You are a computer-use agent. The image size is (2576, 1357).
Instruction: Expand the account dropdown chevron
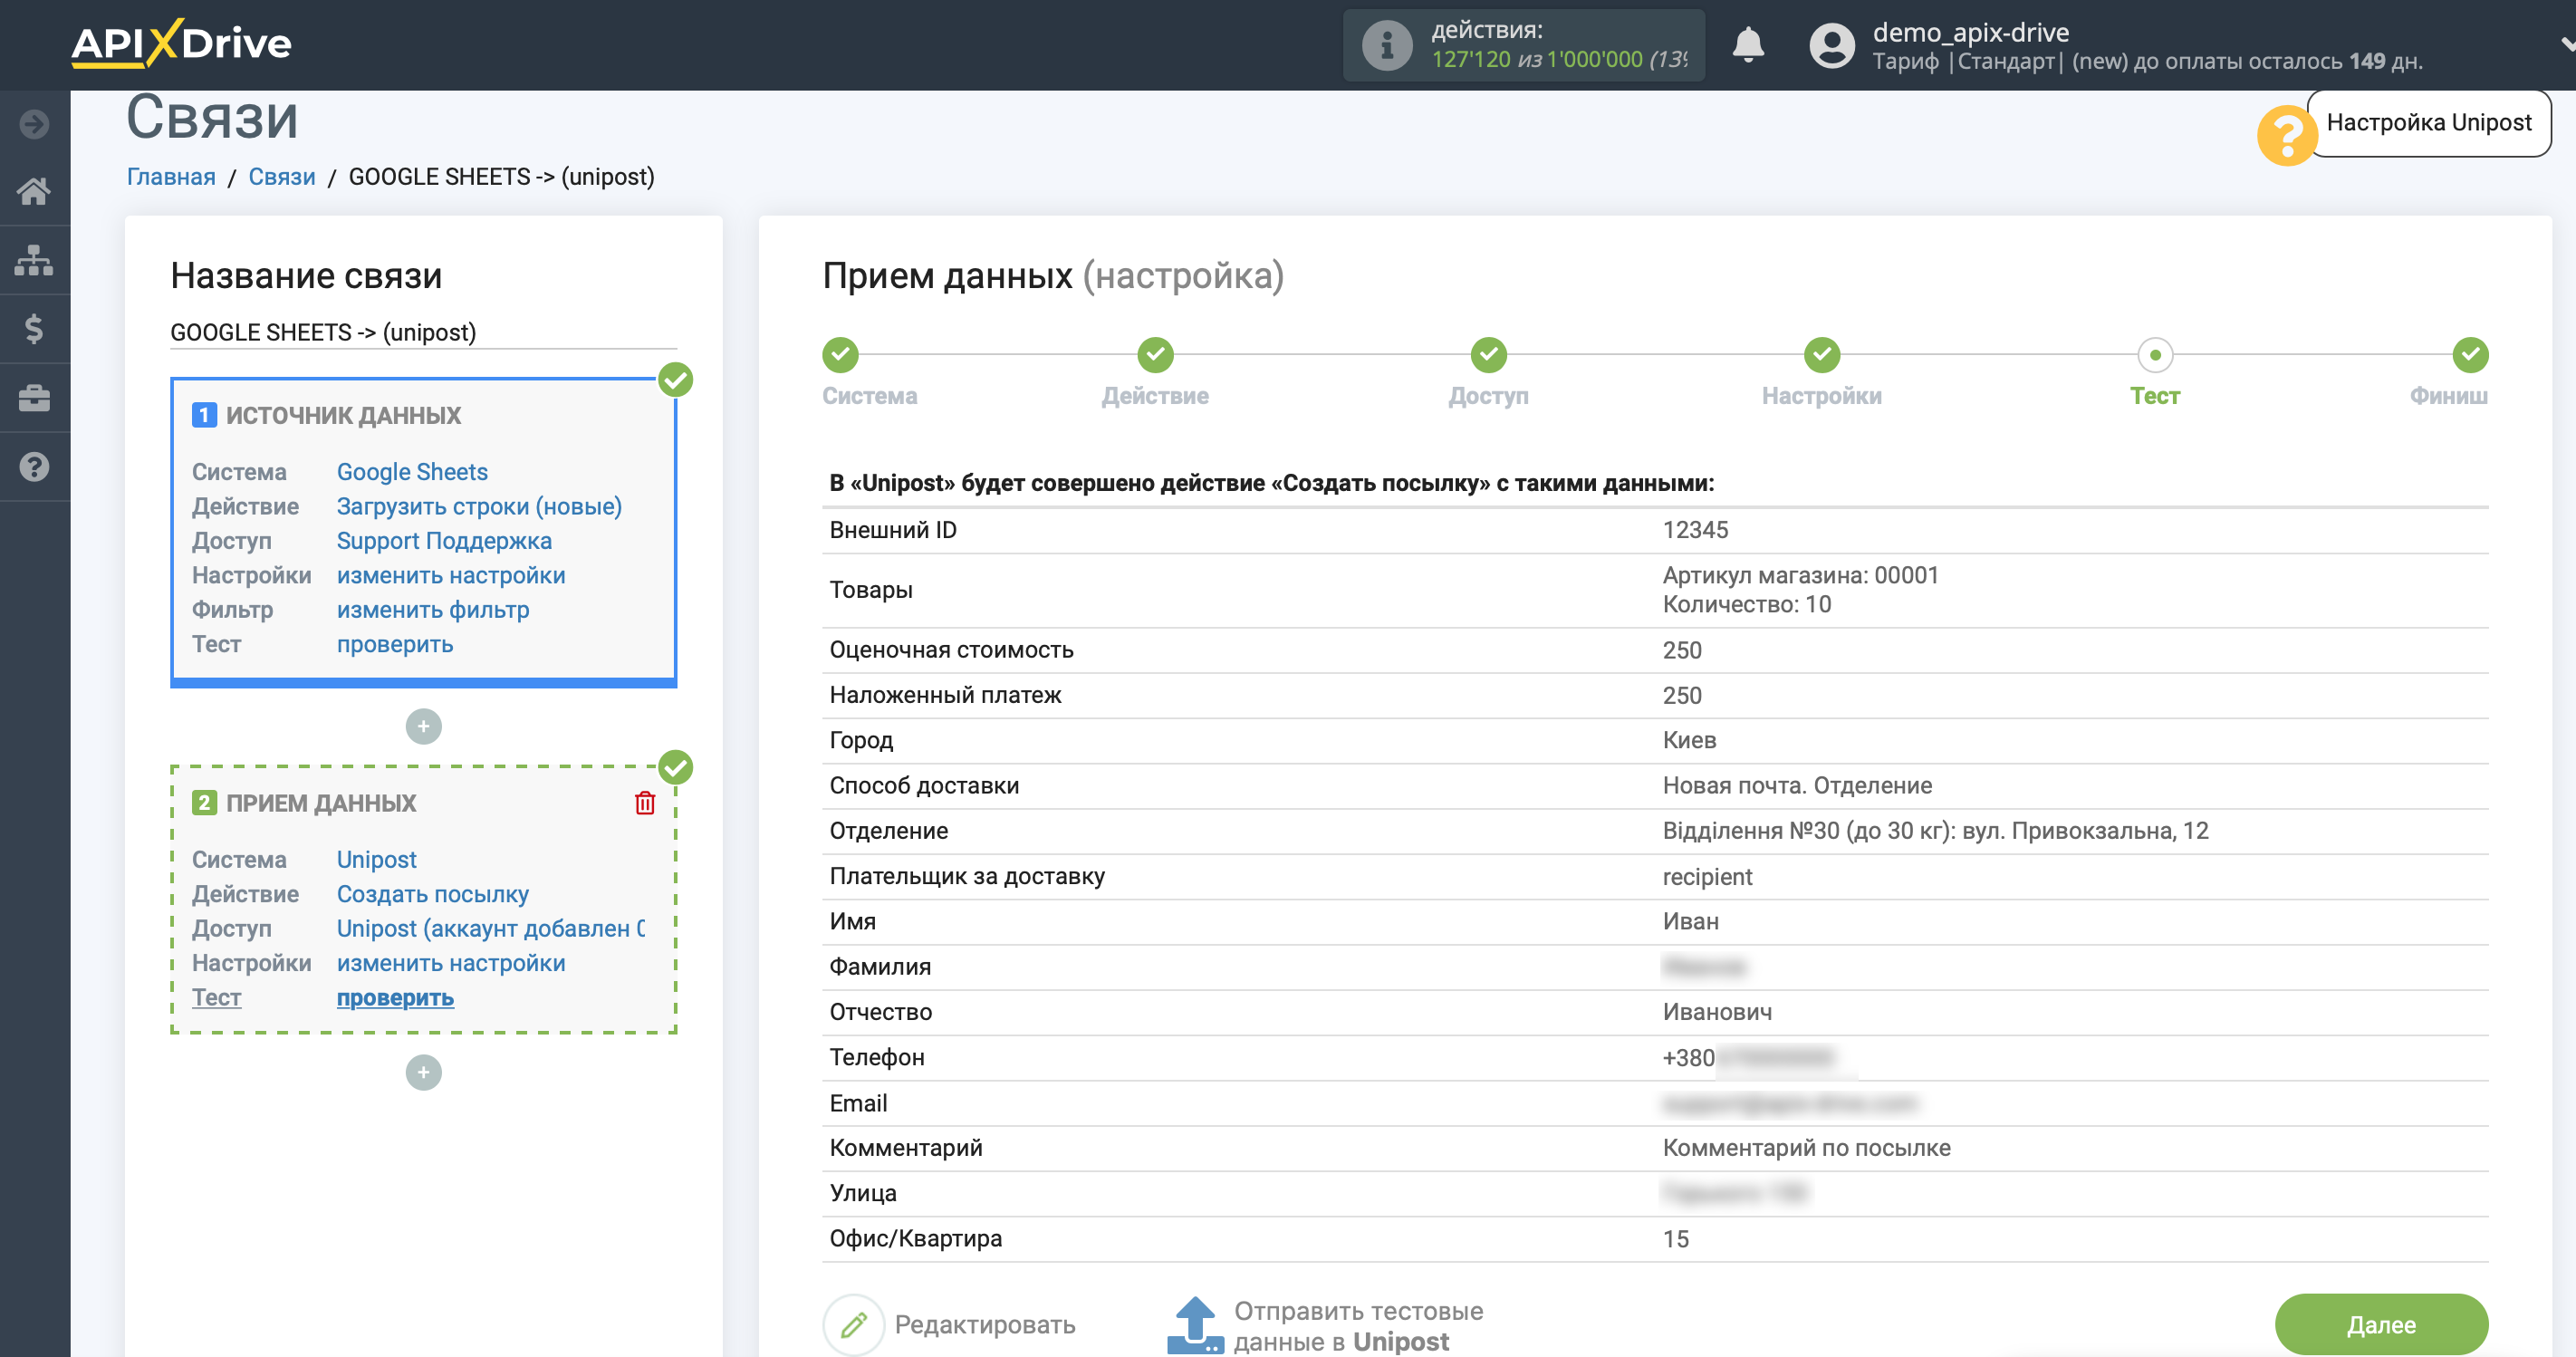point(2566,44)
